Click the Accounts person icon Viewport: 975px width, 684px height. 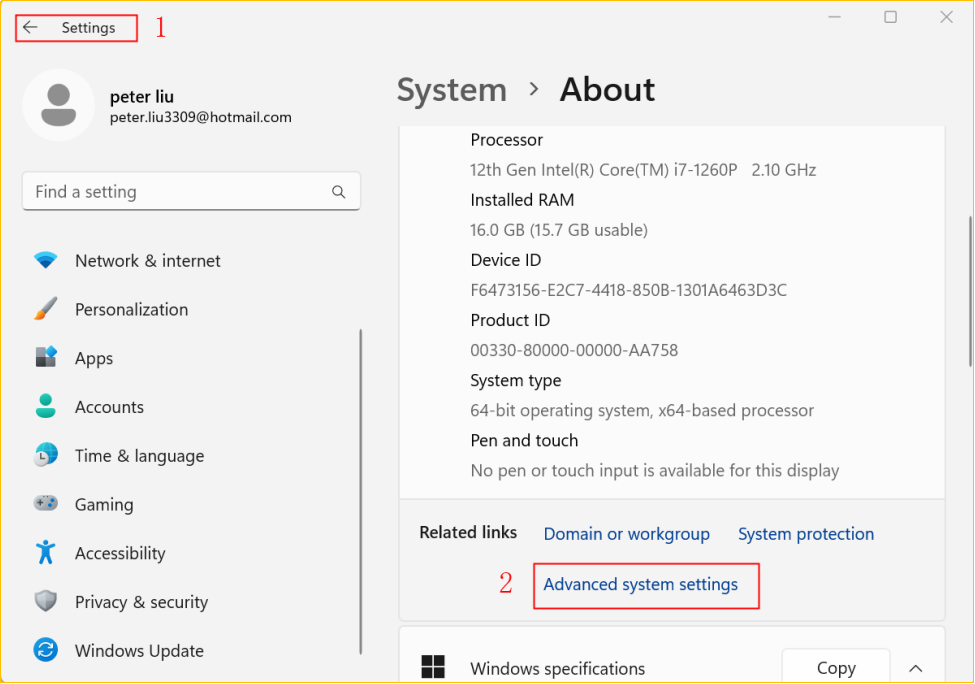click(46, 407)
